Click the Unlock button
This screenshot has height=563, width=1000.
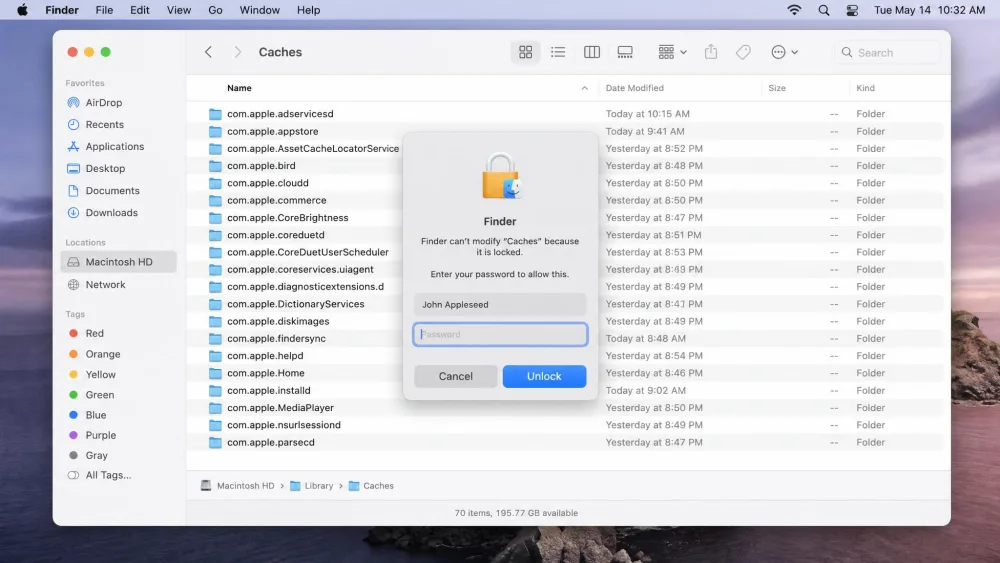point(544,376)
